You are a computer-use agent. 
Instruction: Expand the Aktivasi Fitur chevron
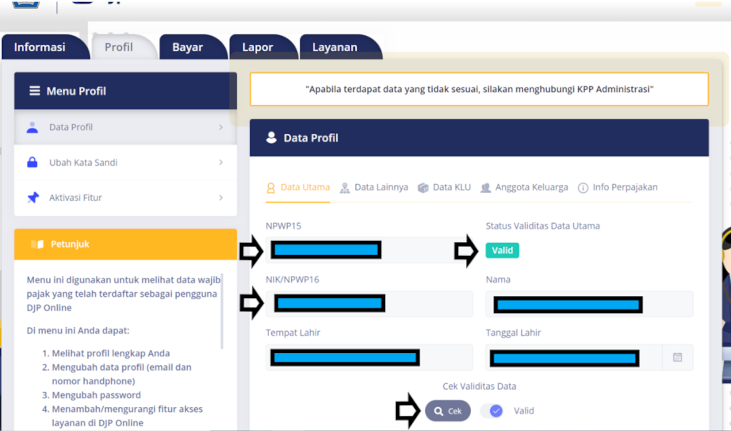point(220,198)
